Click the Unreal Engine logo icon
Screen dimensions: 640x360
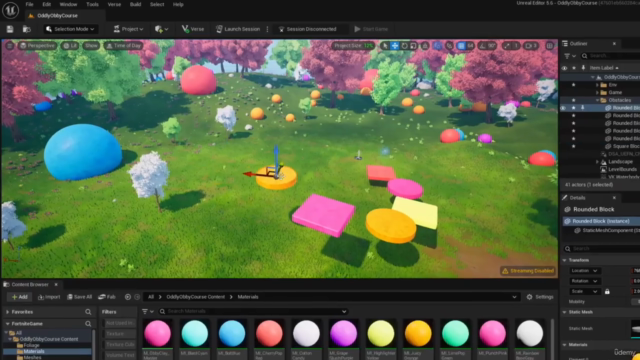point(10,10)
